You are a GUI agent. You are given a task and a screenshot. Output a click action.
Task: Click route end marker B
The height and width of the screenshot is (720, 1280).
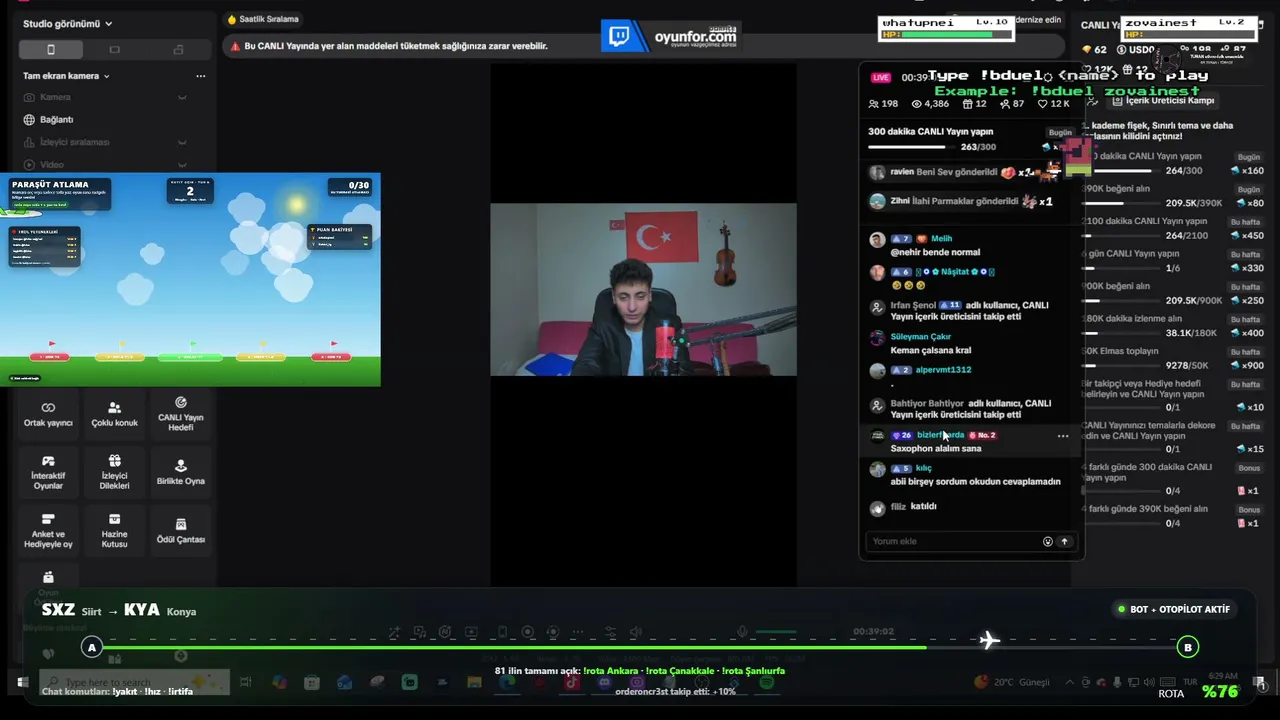click(1188, 647)
